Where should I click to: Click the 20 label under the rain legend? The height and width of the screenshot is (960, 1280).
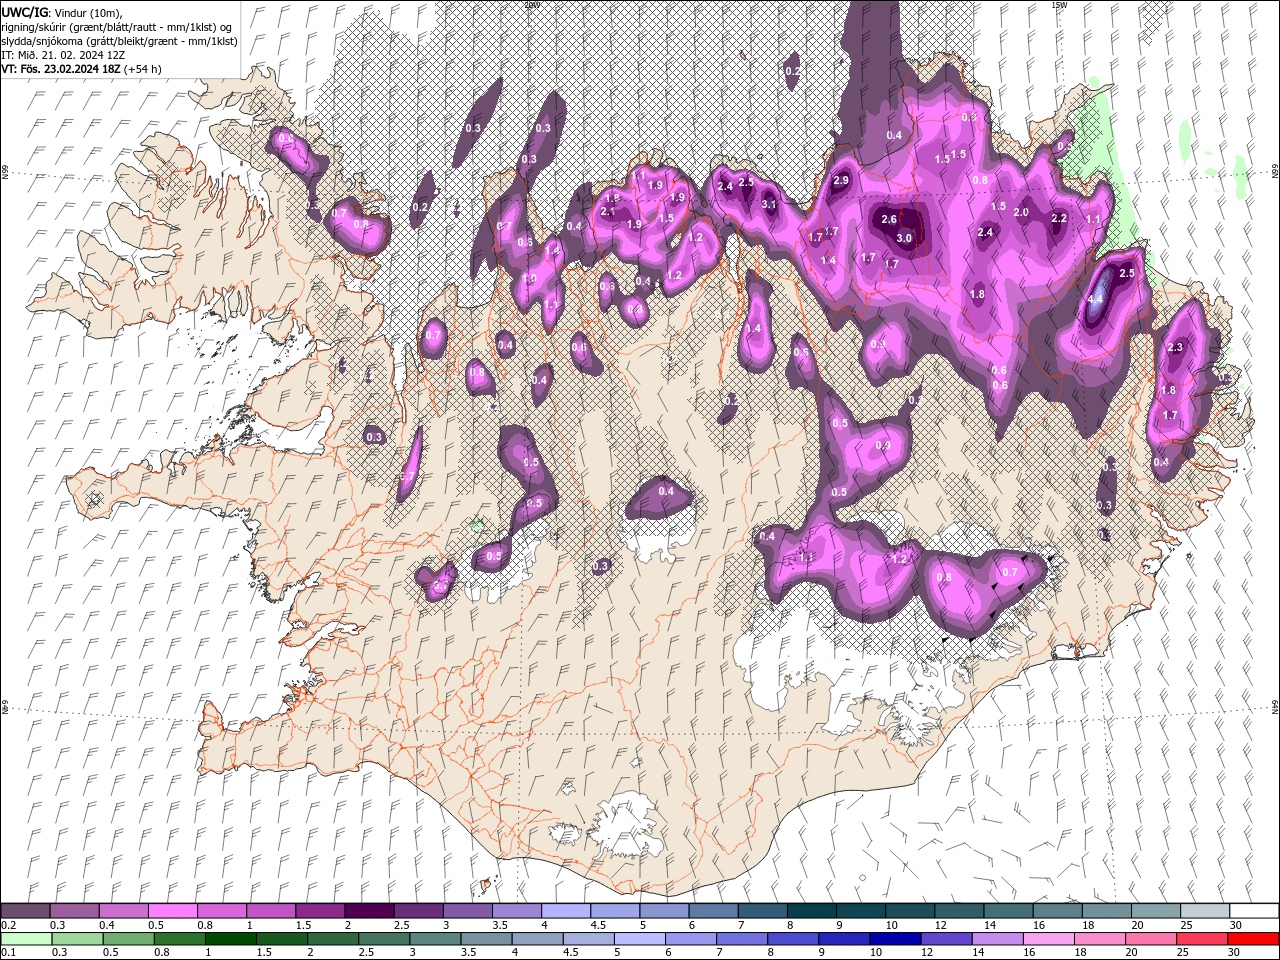coord(1130,953)
